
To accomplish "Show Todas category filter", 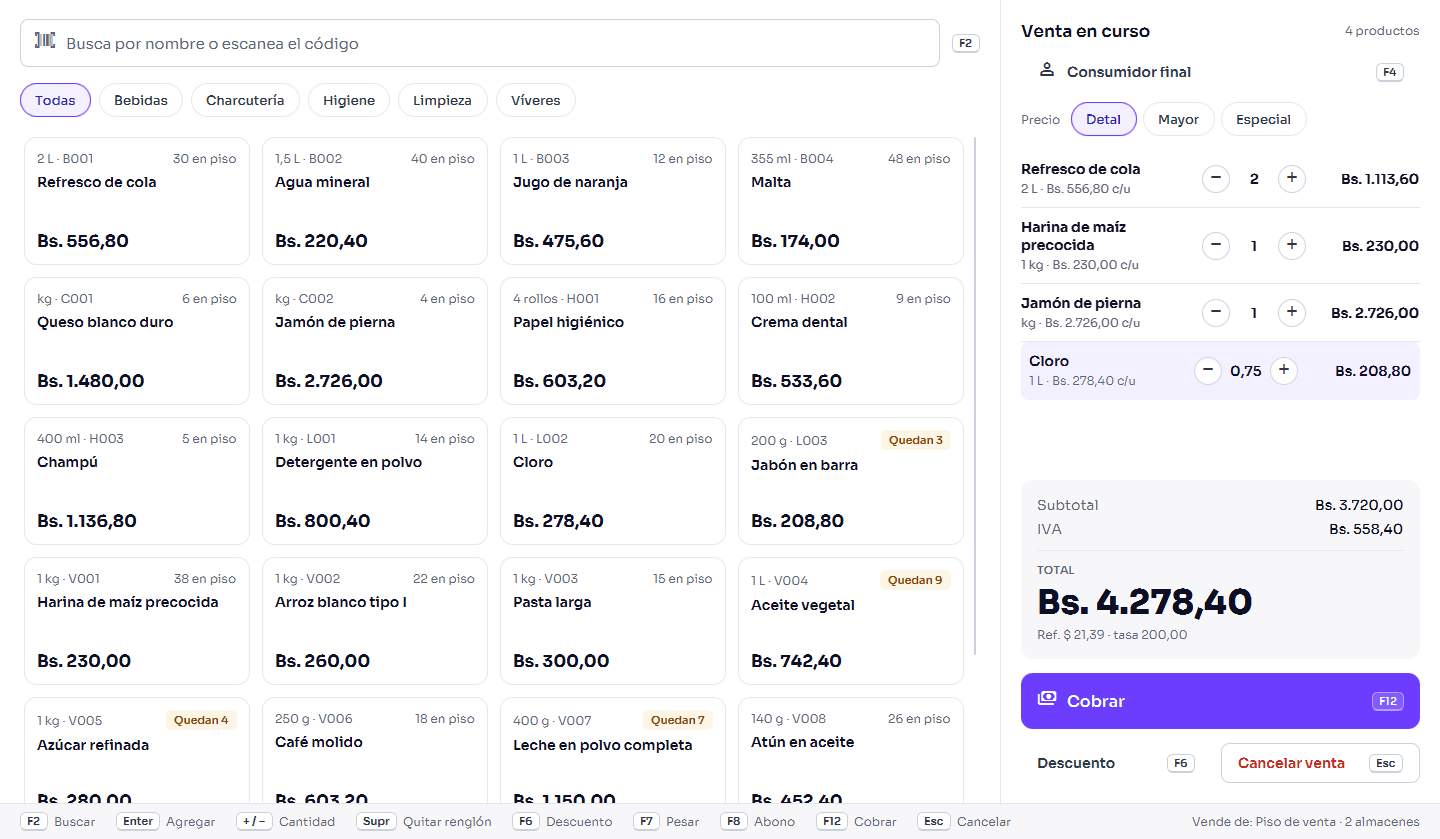I will click(x=55, y=100).
